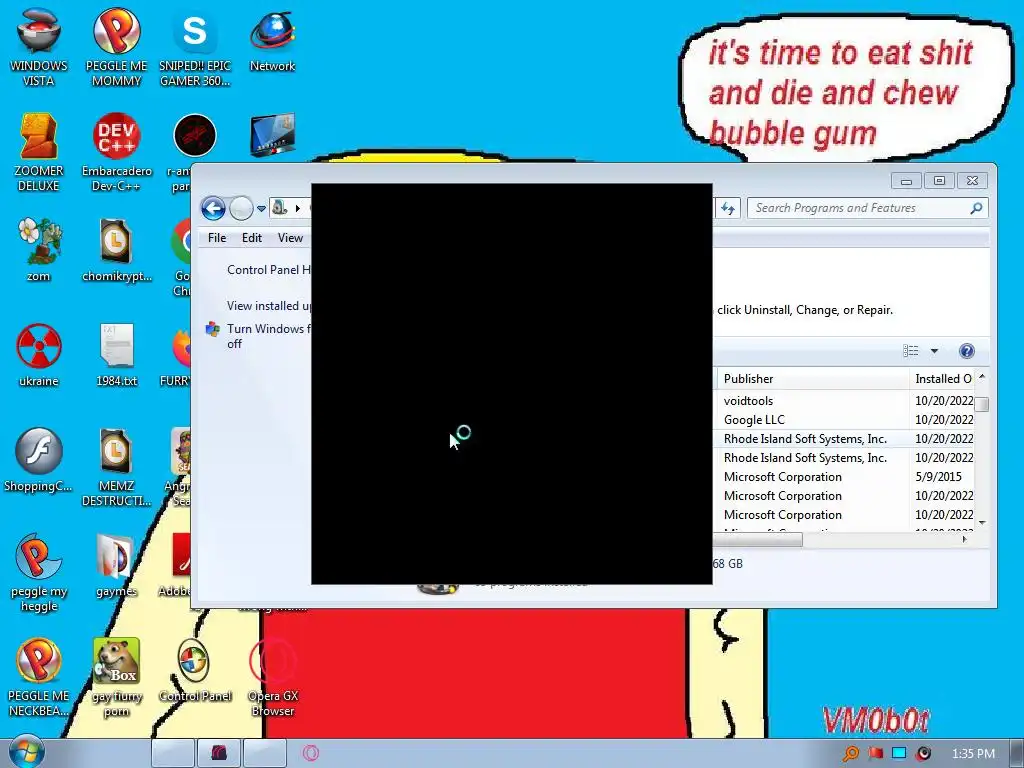
Task: Click the blue monitor network tray icon
Action: click(899, 753)
